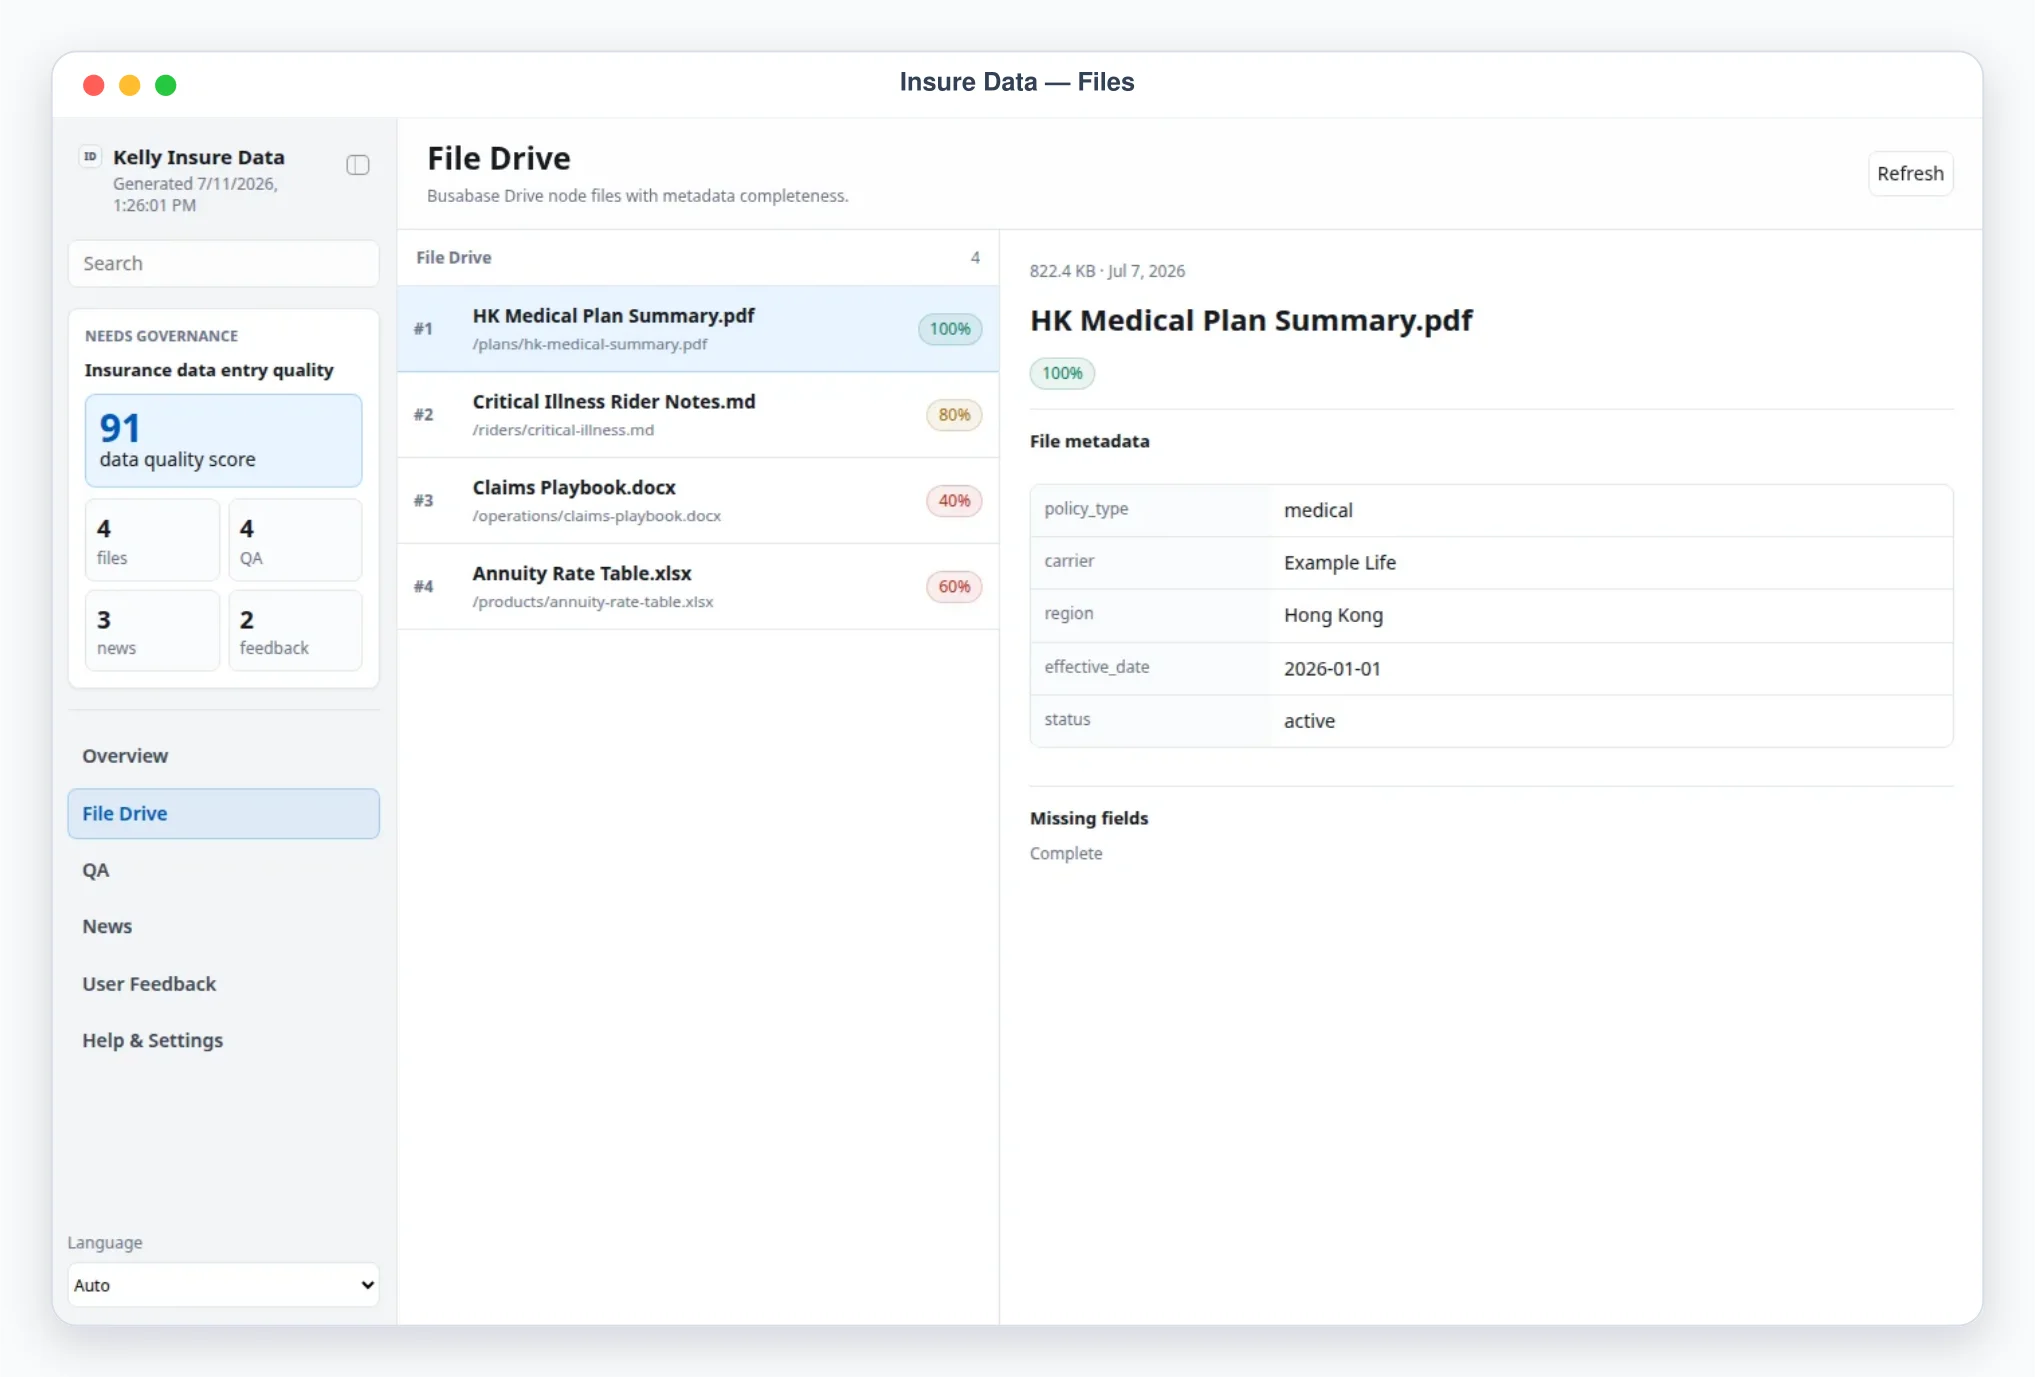Screen dimensions: 2035x1377
Task: Click the /plans/hk-medical-summary.pdf path
Action: pyautogui.click(x=590, y=344)
